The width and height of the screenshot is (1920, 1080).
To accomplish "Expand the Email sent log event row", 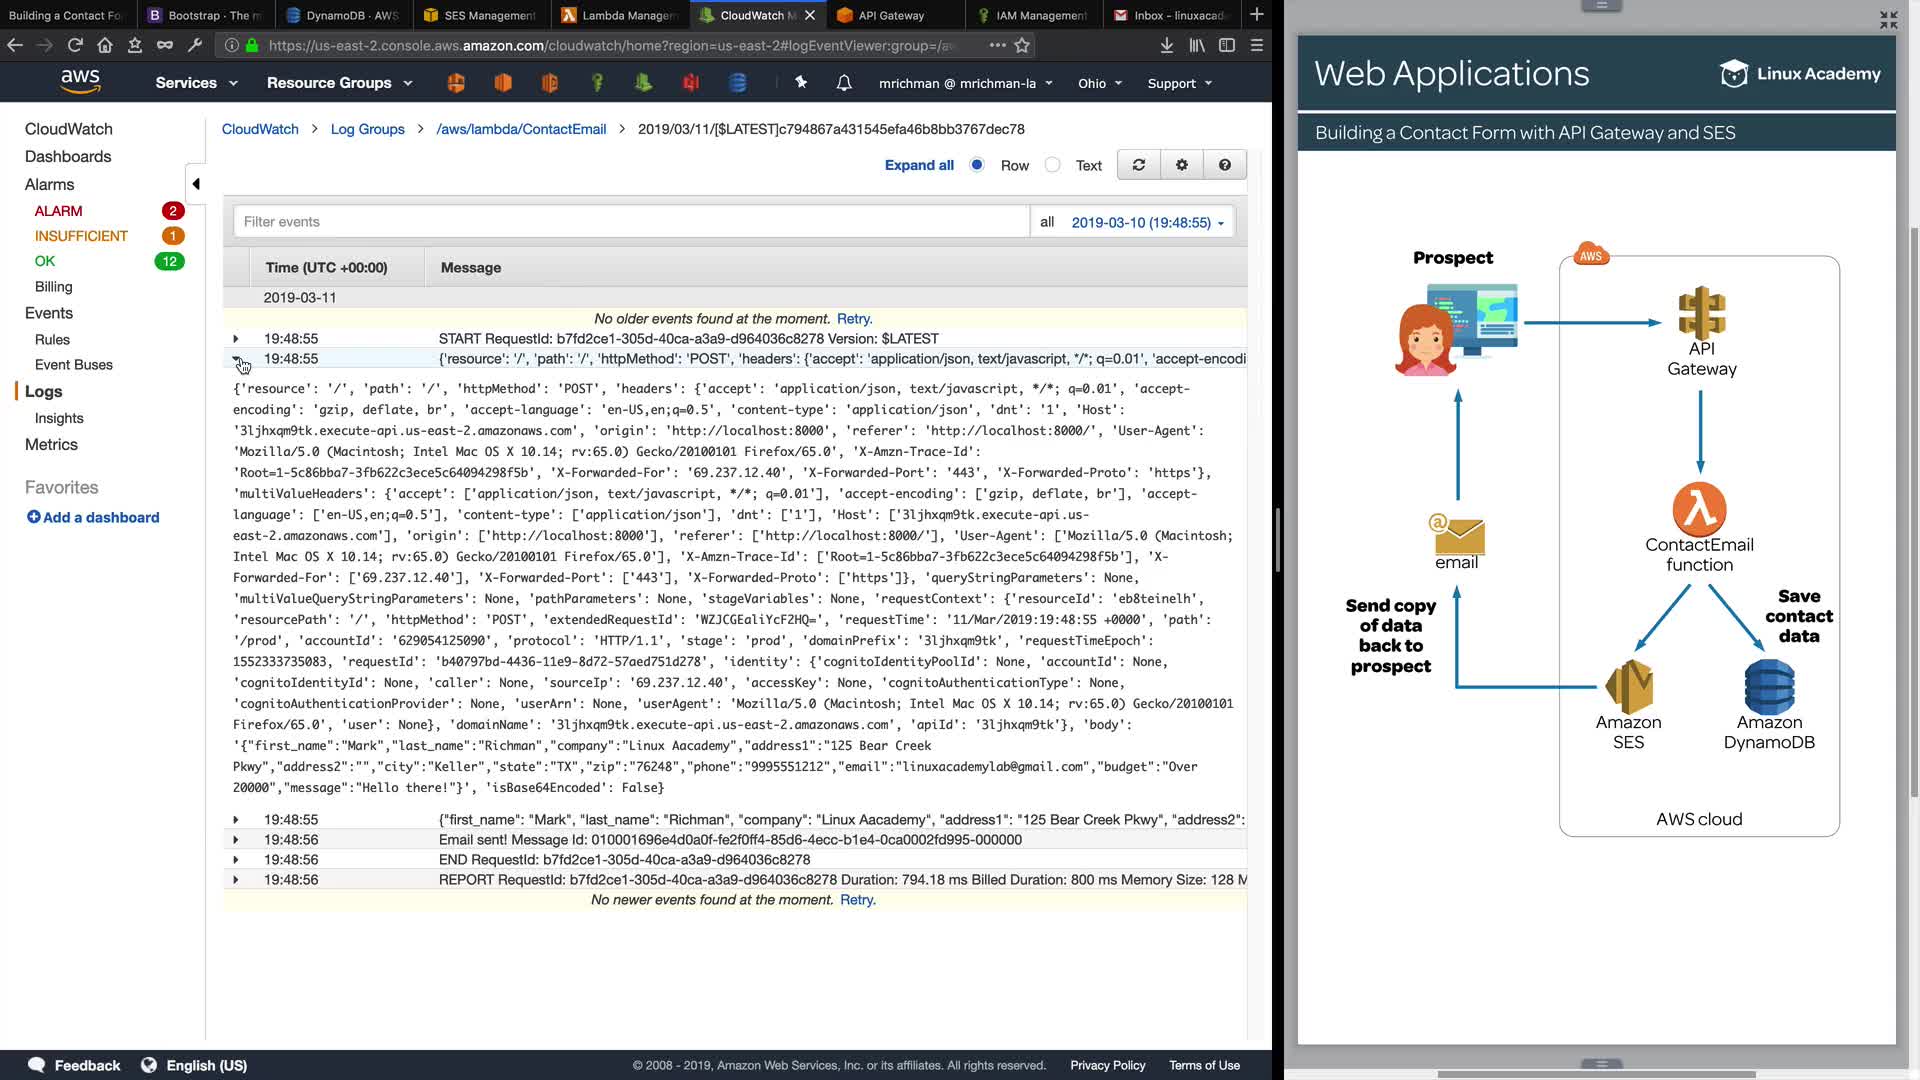I will 236,840.
